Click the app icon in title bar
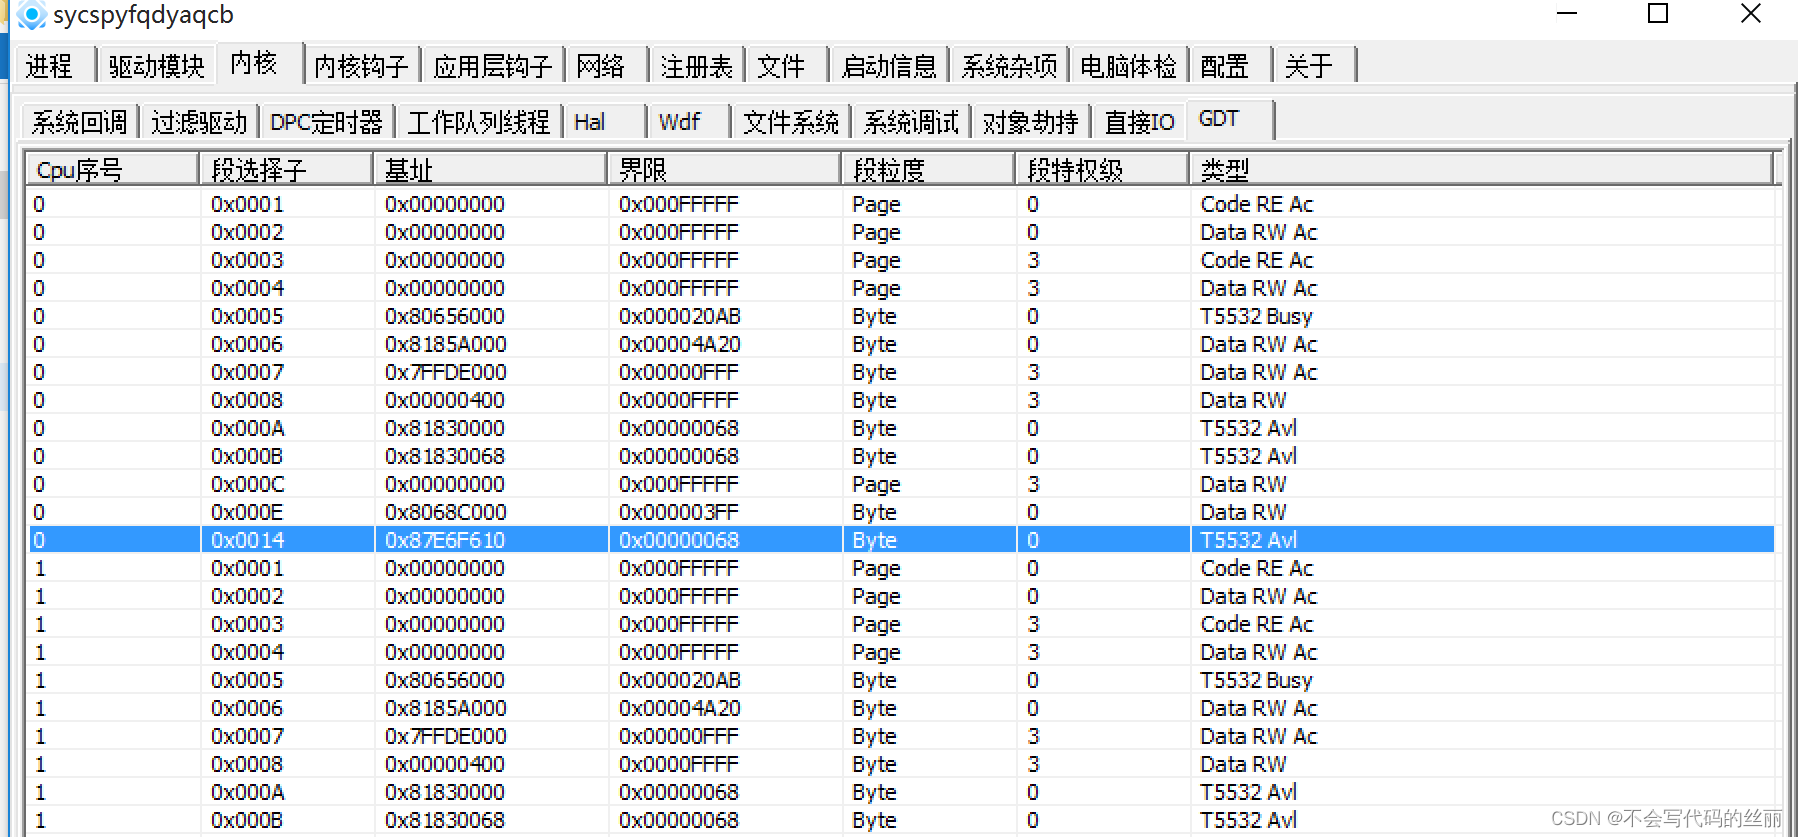 pyautogui.click(x=32, y=15)
